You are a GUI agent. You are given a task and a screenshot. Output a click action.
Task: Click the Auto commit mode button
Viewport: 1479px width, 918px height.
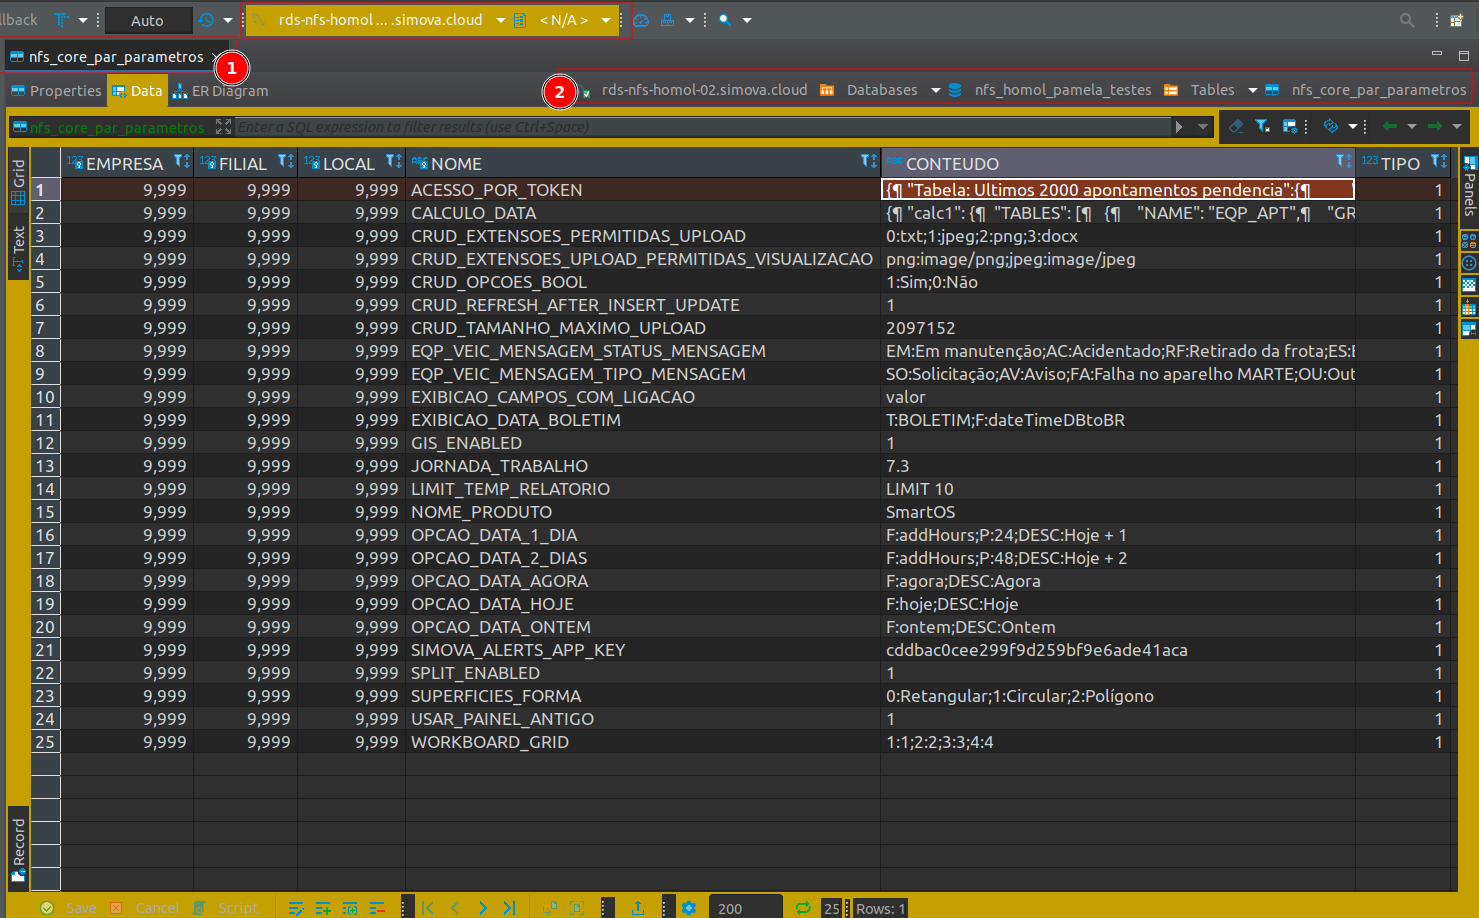click(x=147, y=20)
